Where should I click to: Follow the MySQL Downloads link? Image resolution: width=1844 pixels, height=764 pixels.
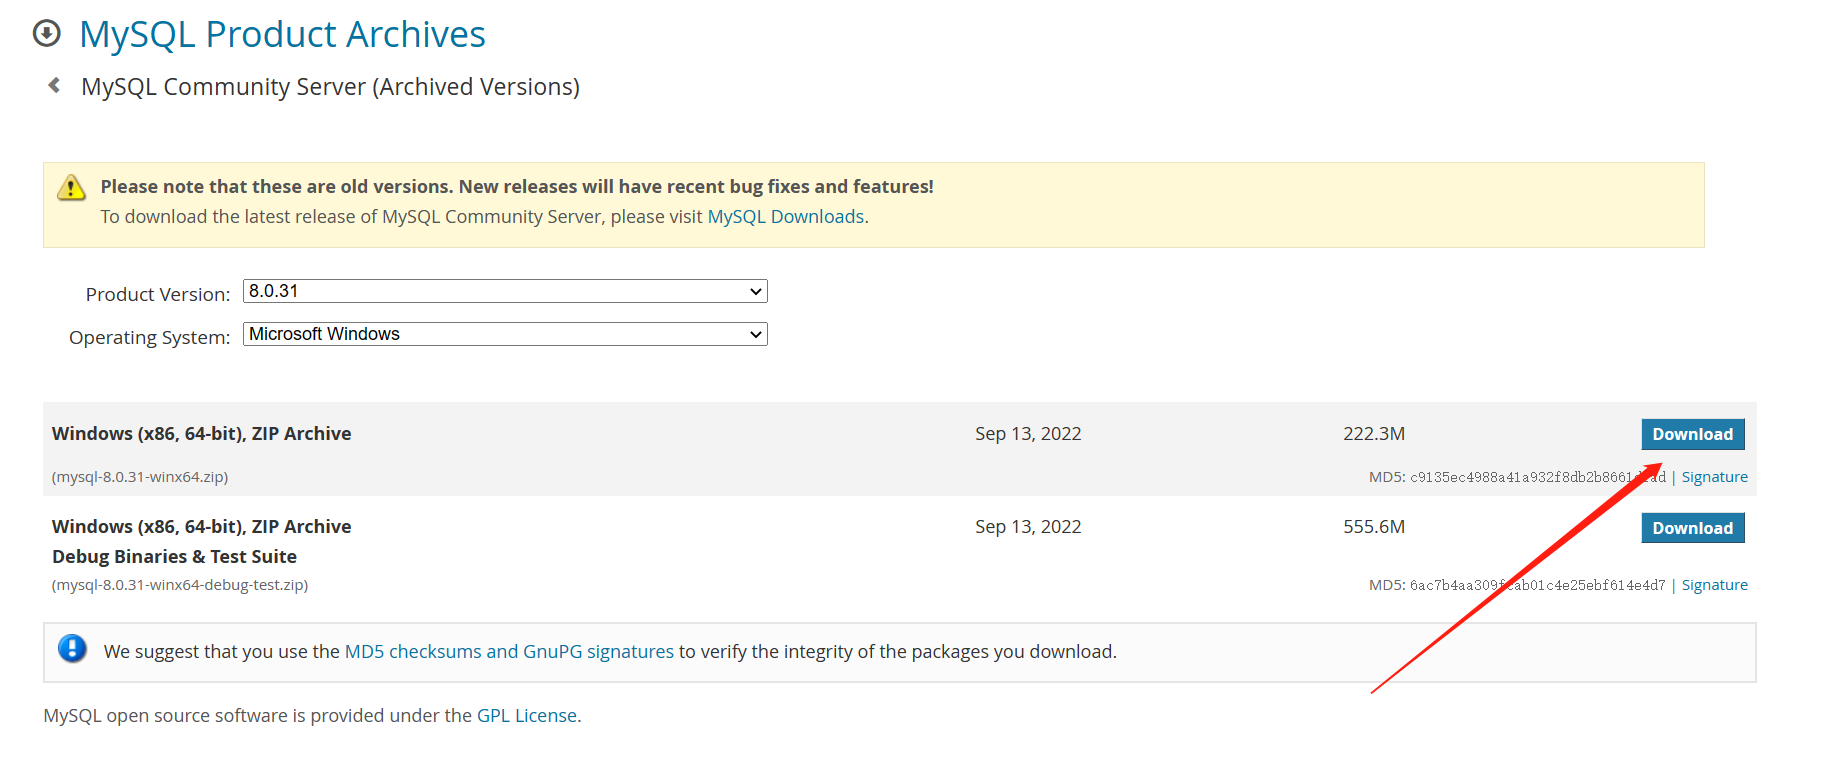(x=786, y=216)
